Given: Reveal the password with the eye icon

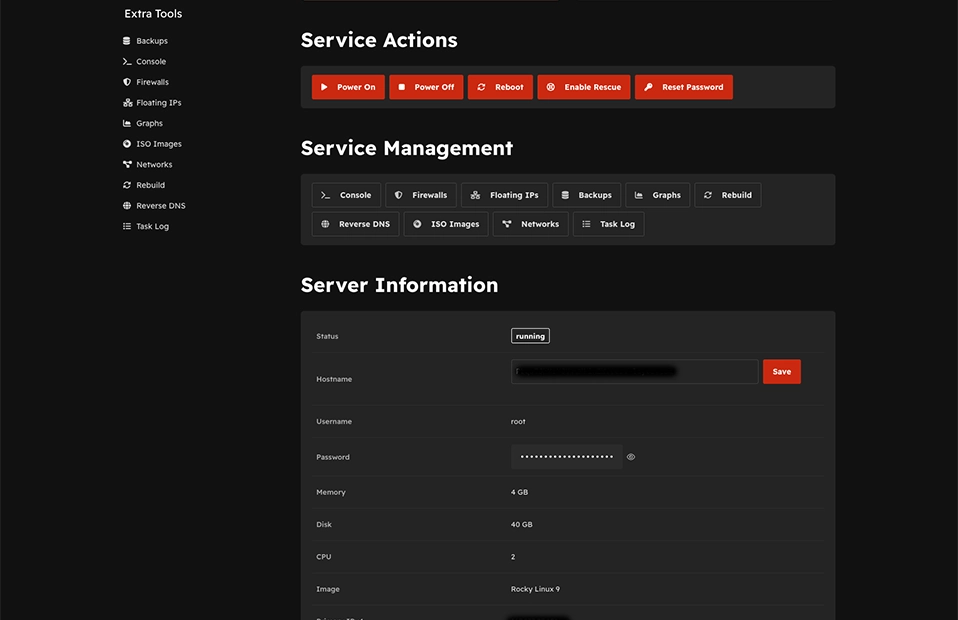Looking at the screenshot, I should point(631,457).
